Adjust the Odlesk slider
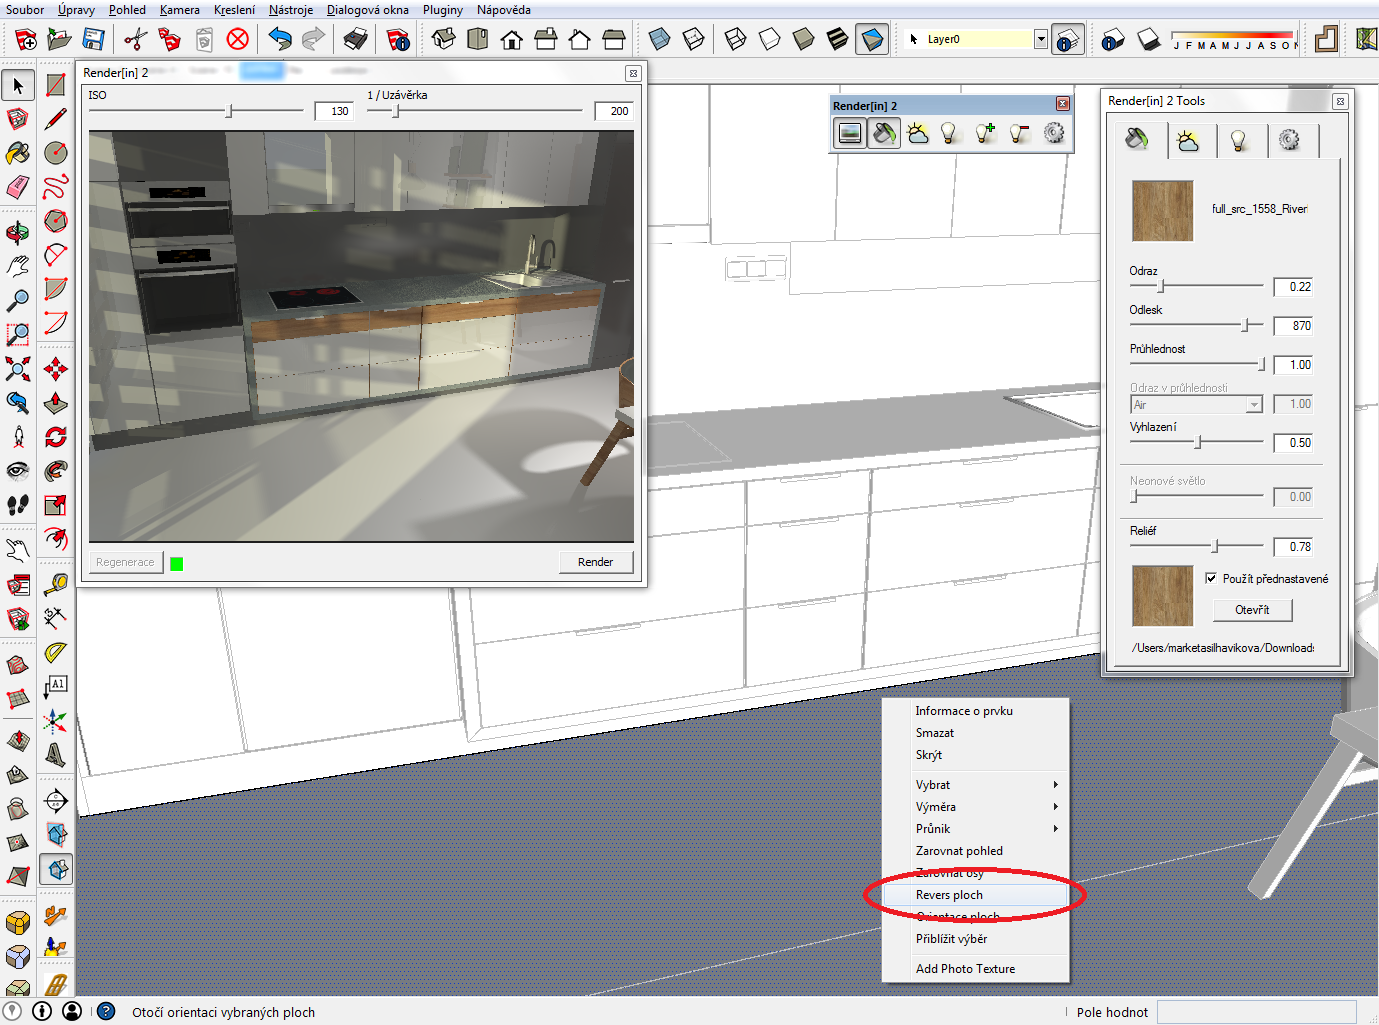 click(1245, 325)
